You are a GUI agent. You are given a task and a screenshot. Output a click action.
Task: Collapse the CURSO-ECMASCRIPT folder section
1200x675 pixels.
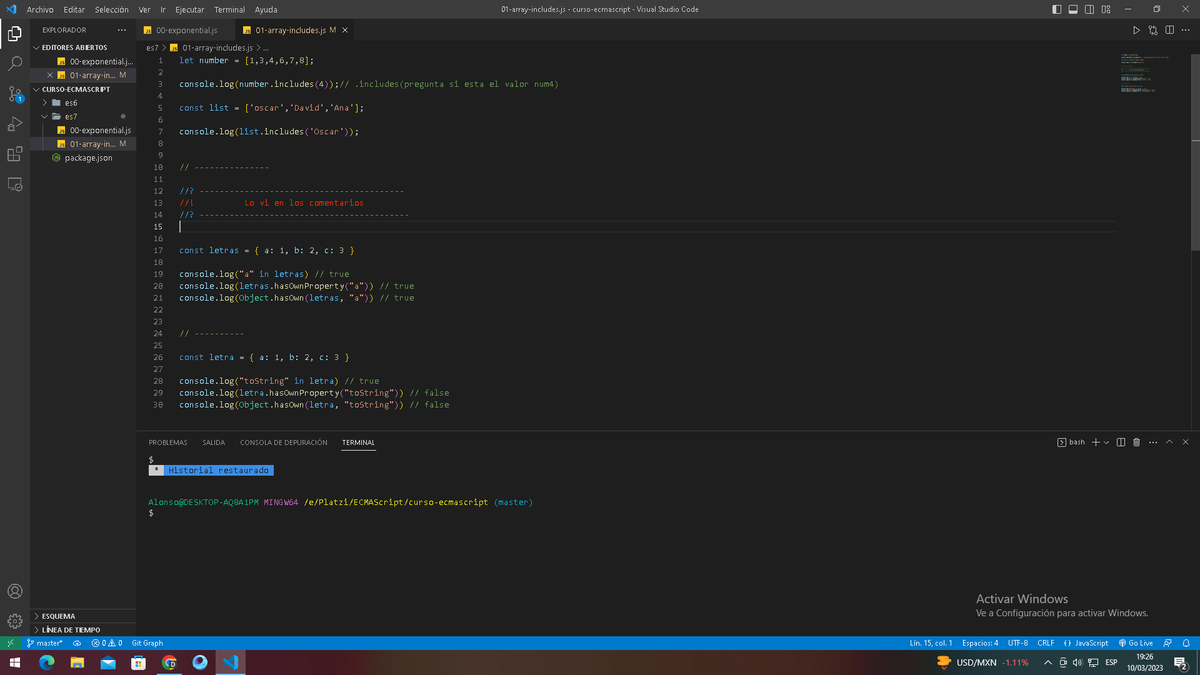pos(83,89)
